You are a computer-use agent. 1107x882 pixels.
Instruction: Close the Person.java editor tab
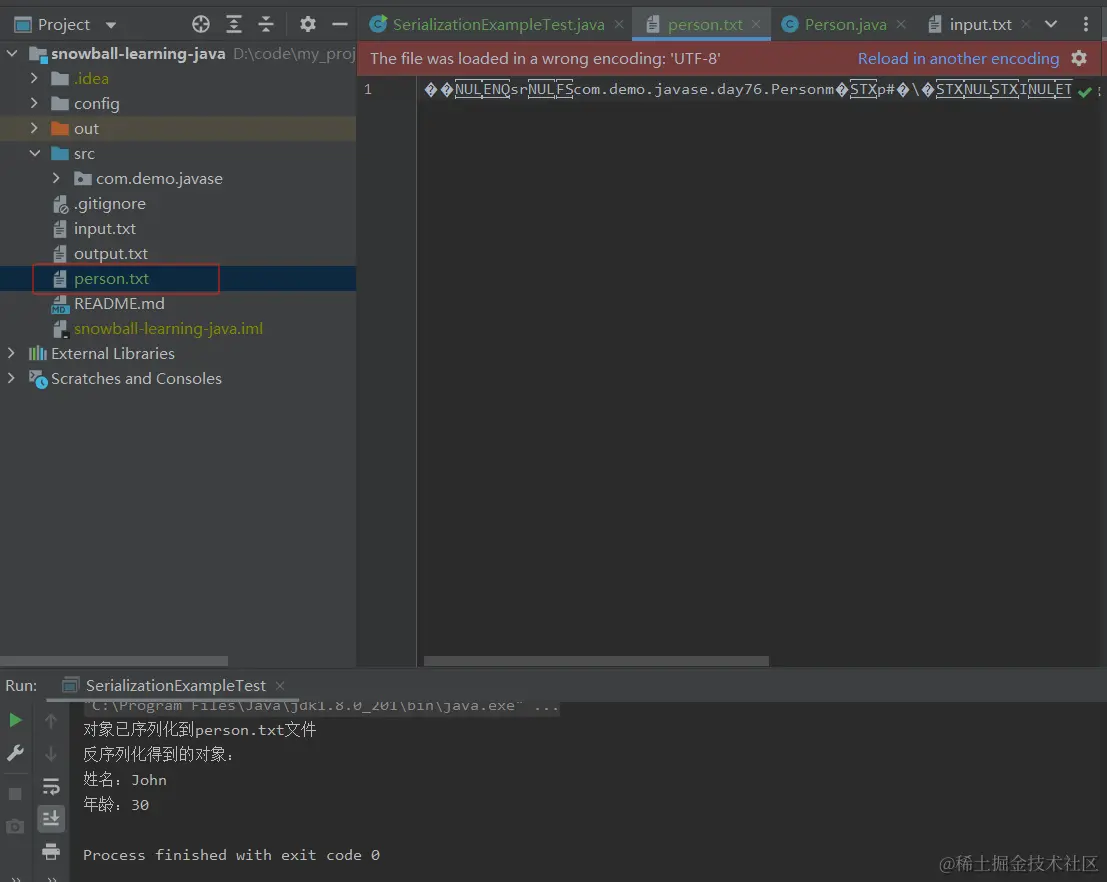(901, 25)
